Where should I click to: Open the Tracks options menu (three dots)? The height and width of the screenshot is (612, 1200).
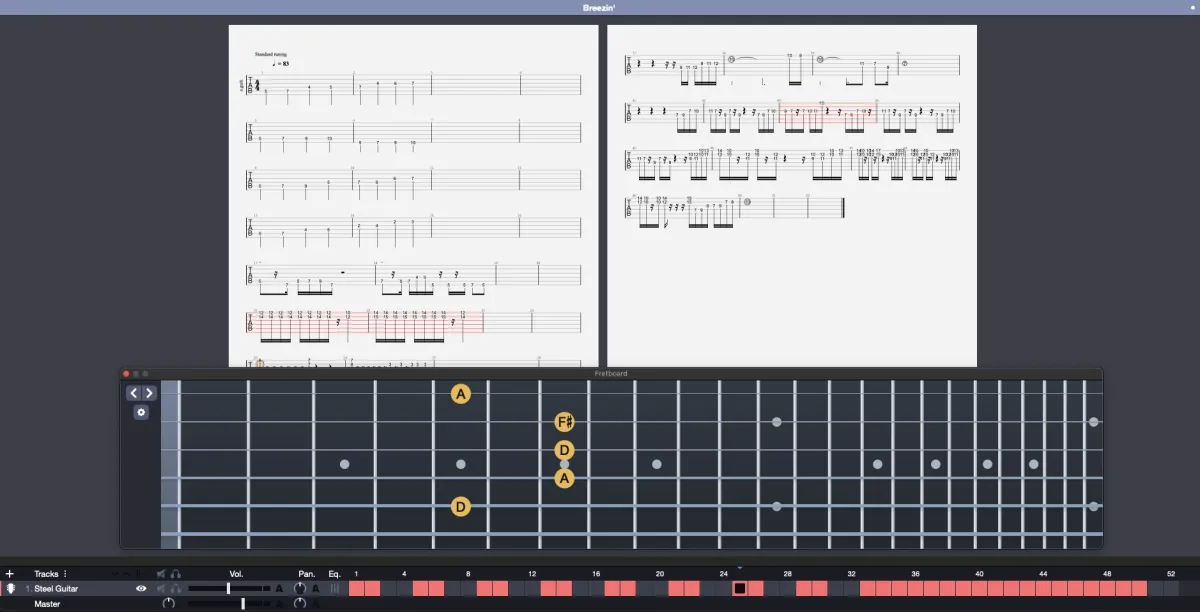point(66,574)
